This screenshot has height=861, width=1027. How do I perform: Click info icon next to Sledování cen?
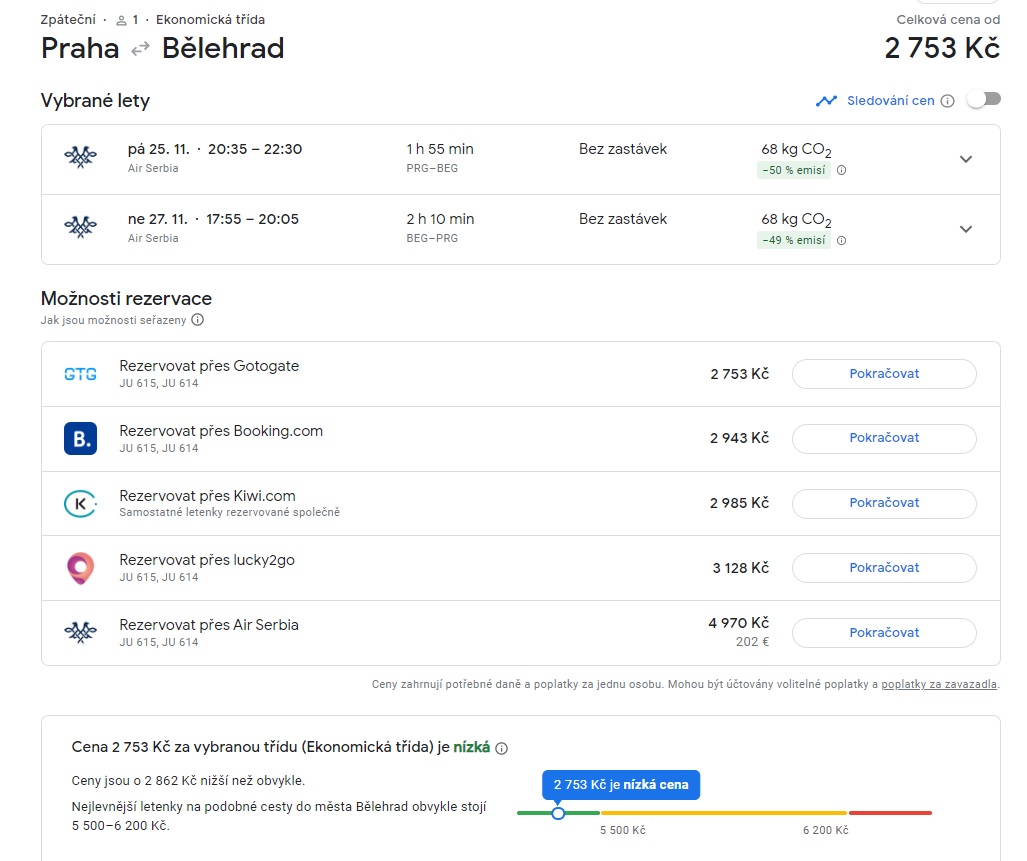coord(947,101)
